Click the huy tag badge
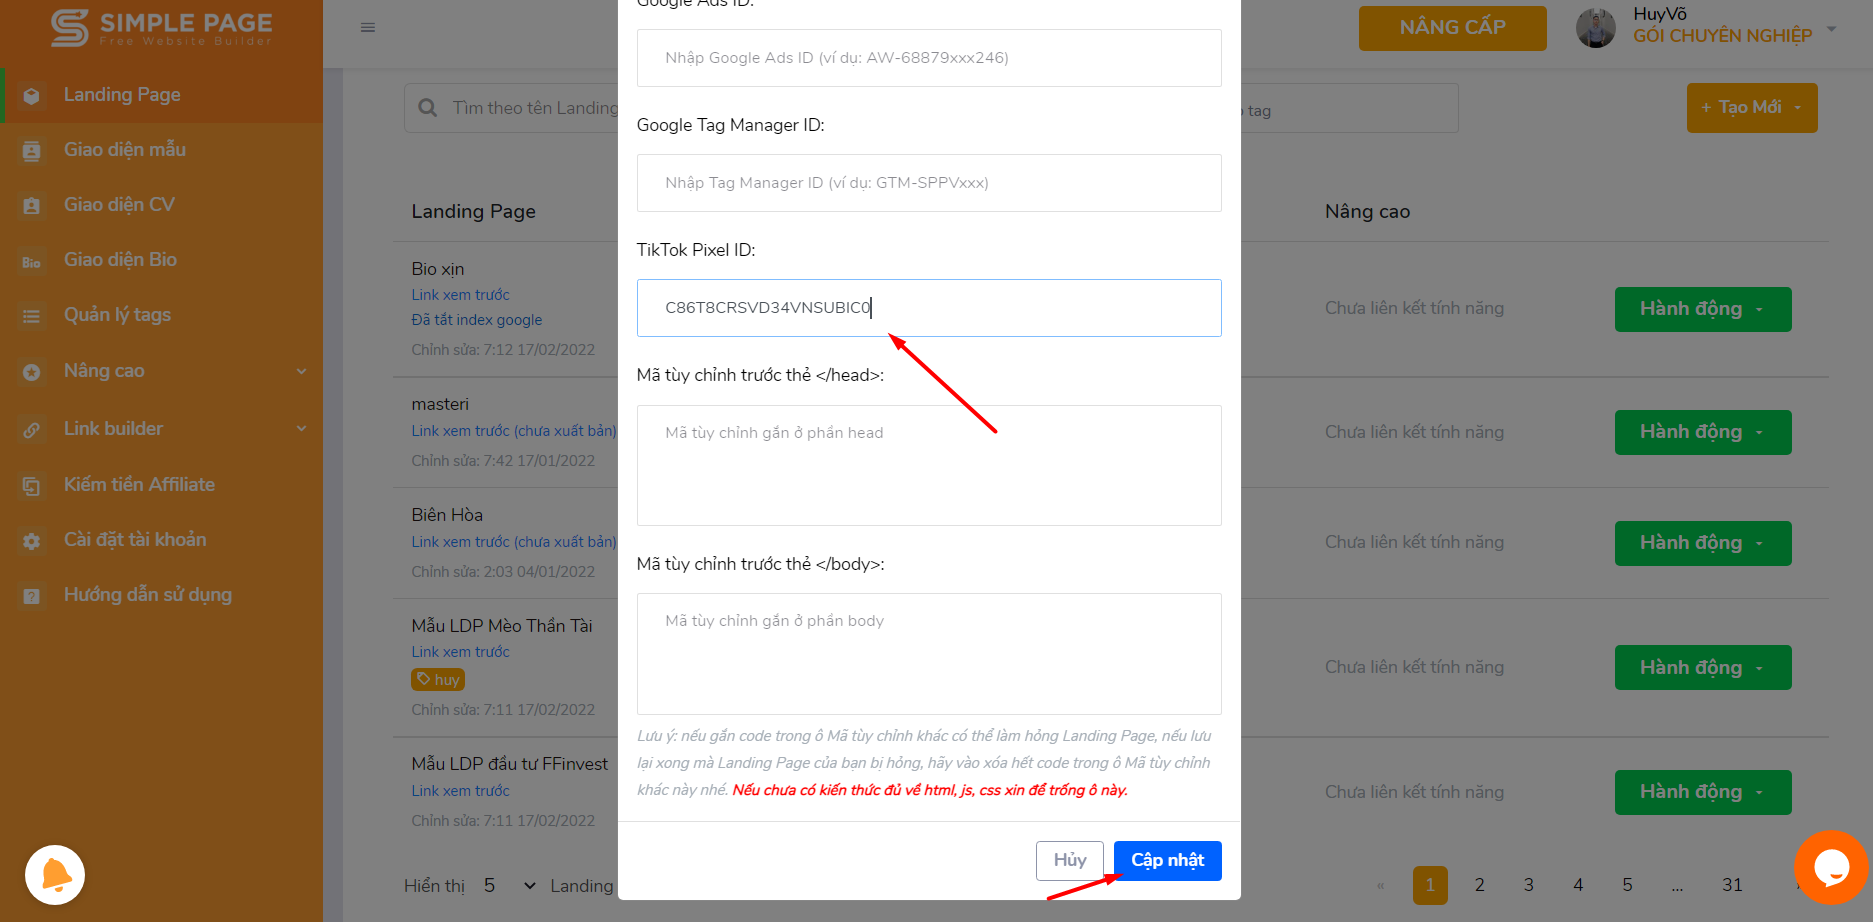 (x=438, y=679)
